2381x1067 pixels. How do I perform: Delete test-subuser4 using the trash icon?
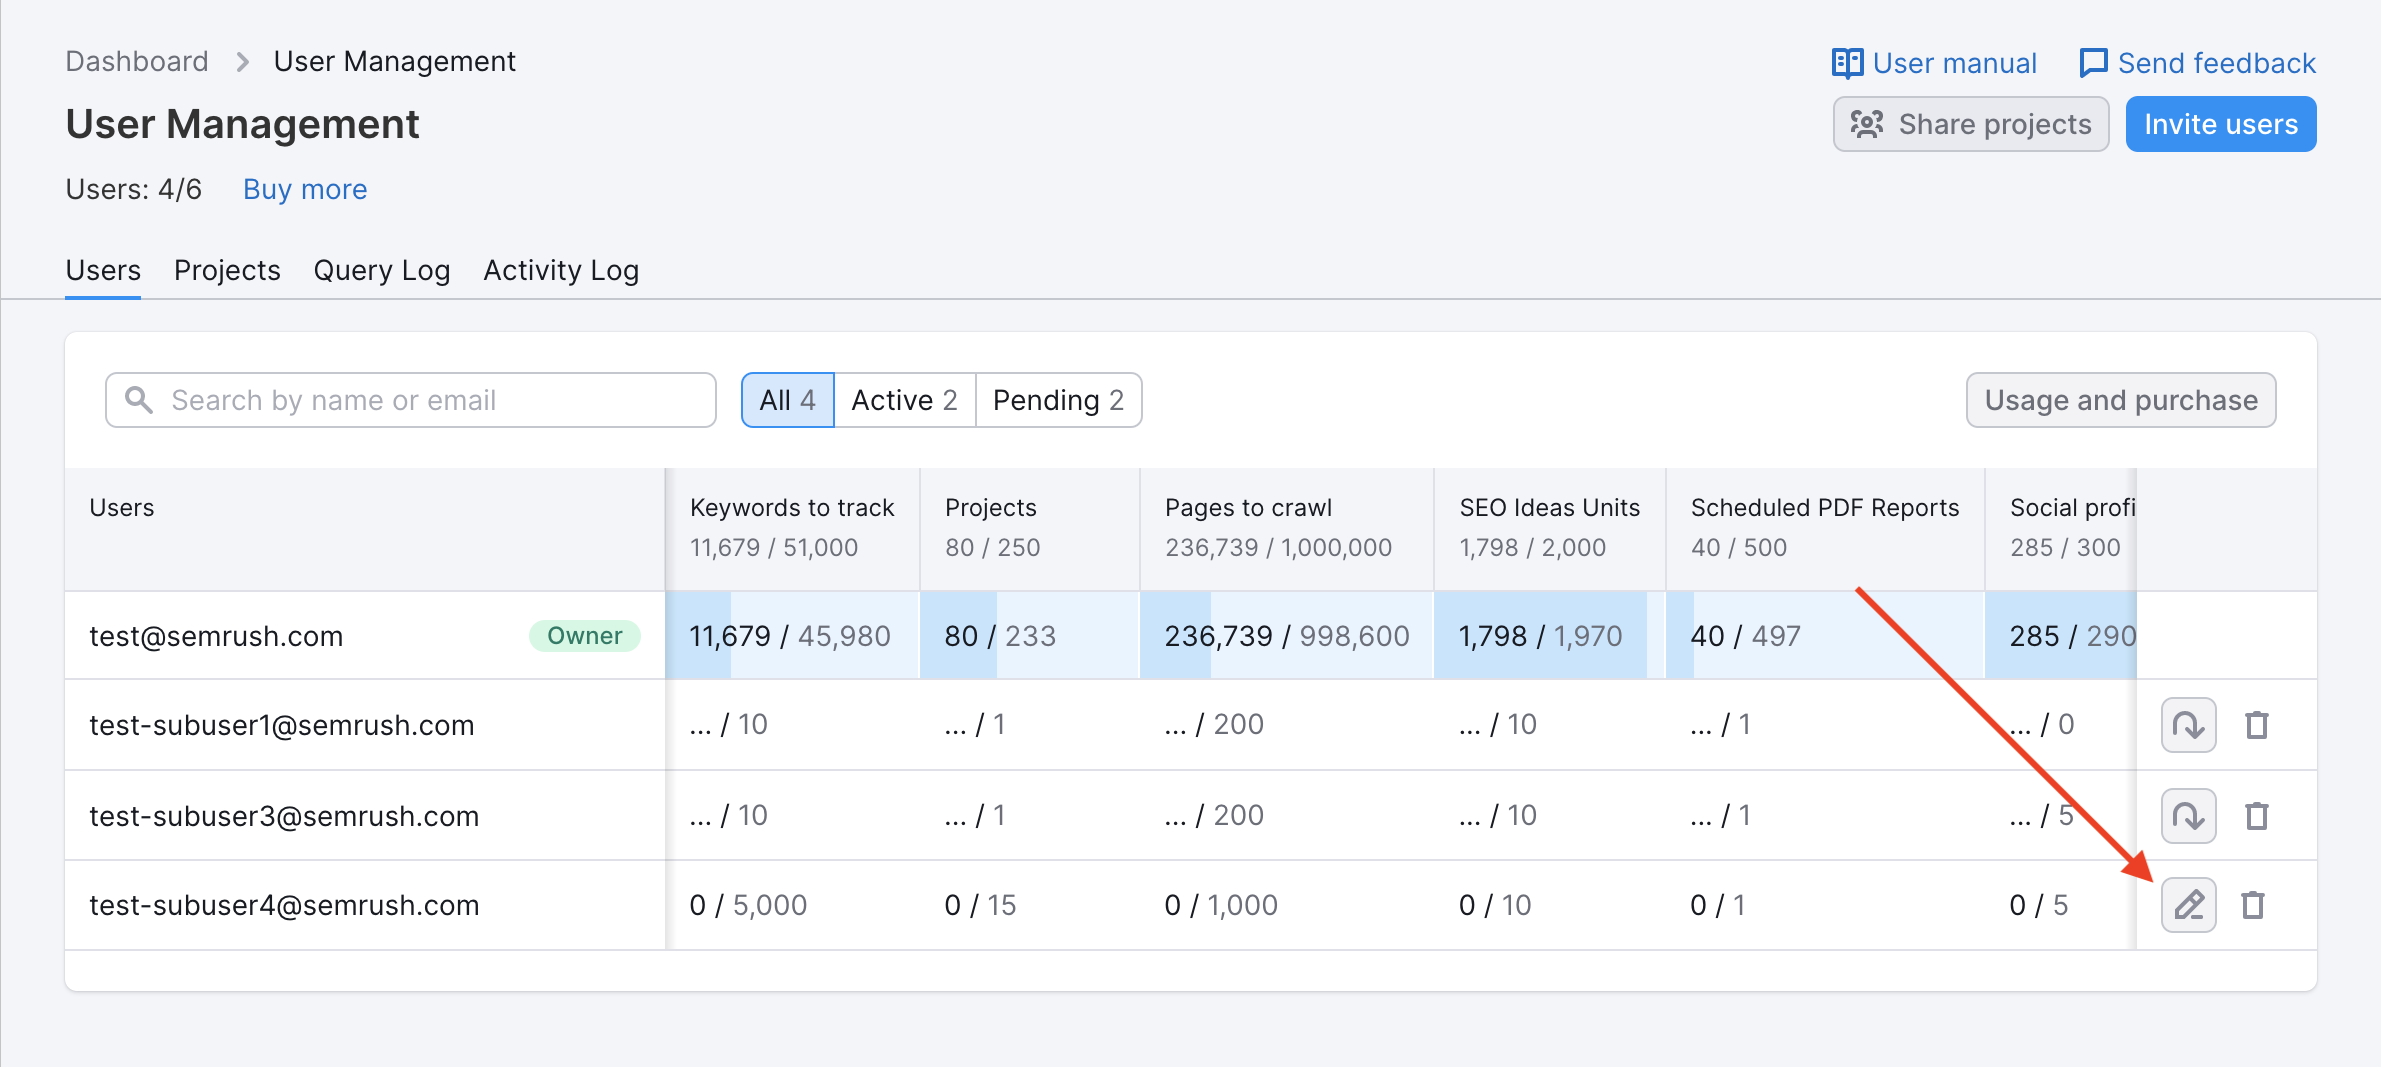2253,905
